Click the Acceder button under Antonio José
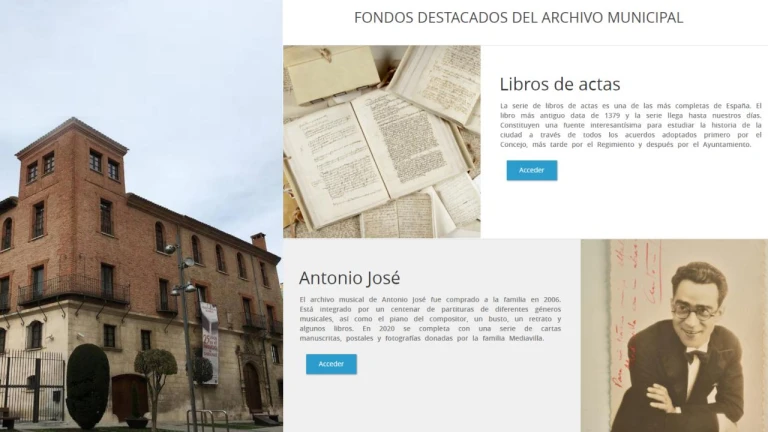This screenshot has width=768, height=432. (331, 364)
